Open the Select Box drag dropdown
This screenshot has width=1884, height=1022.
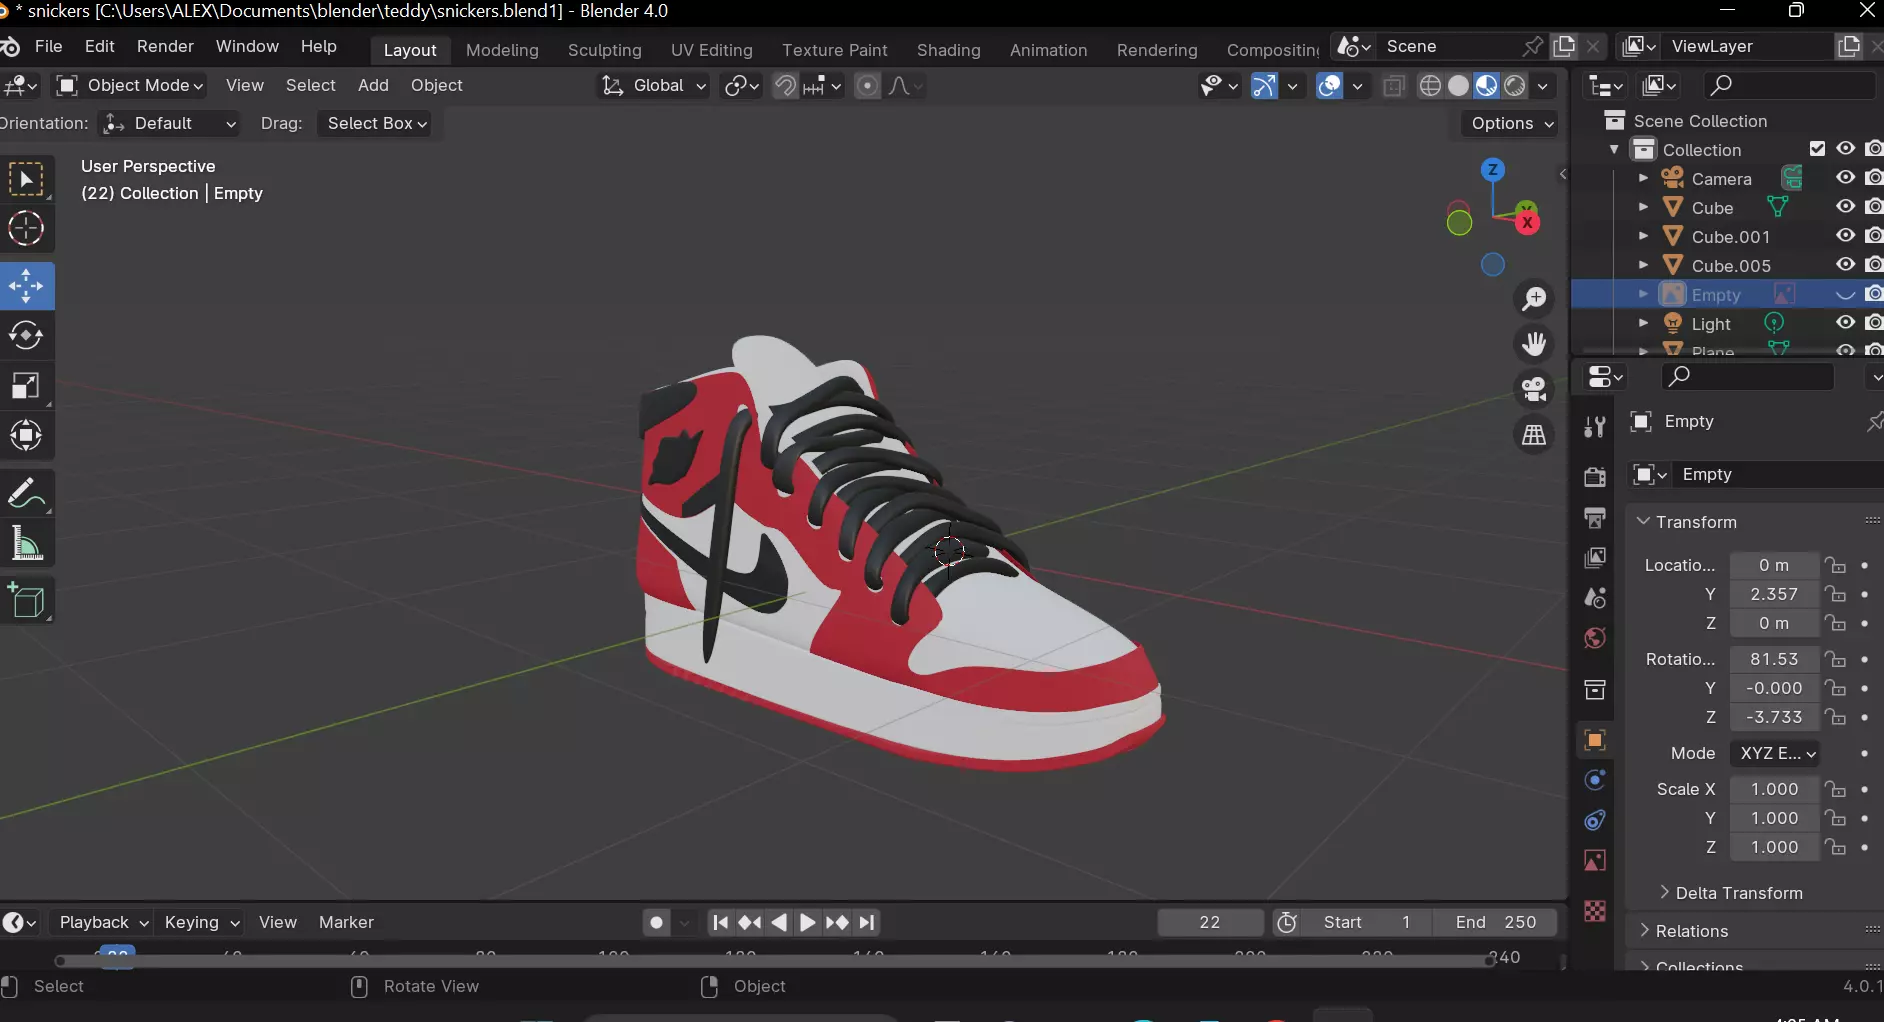376,124
